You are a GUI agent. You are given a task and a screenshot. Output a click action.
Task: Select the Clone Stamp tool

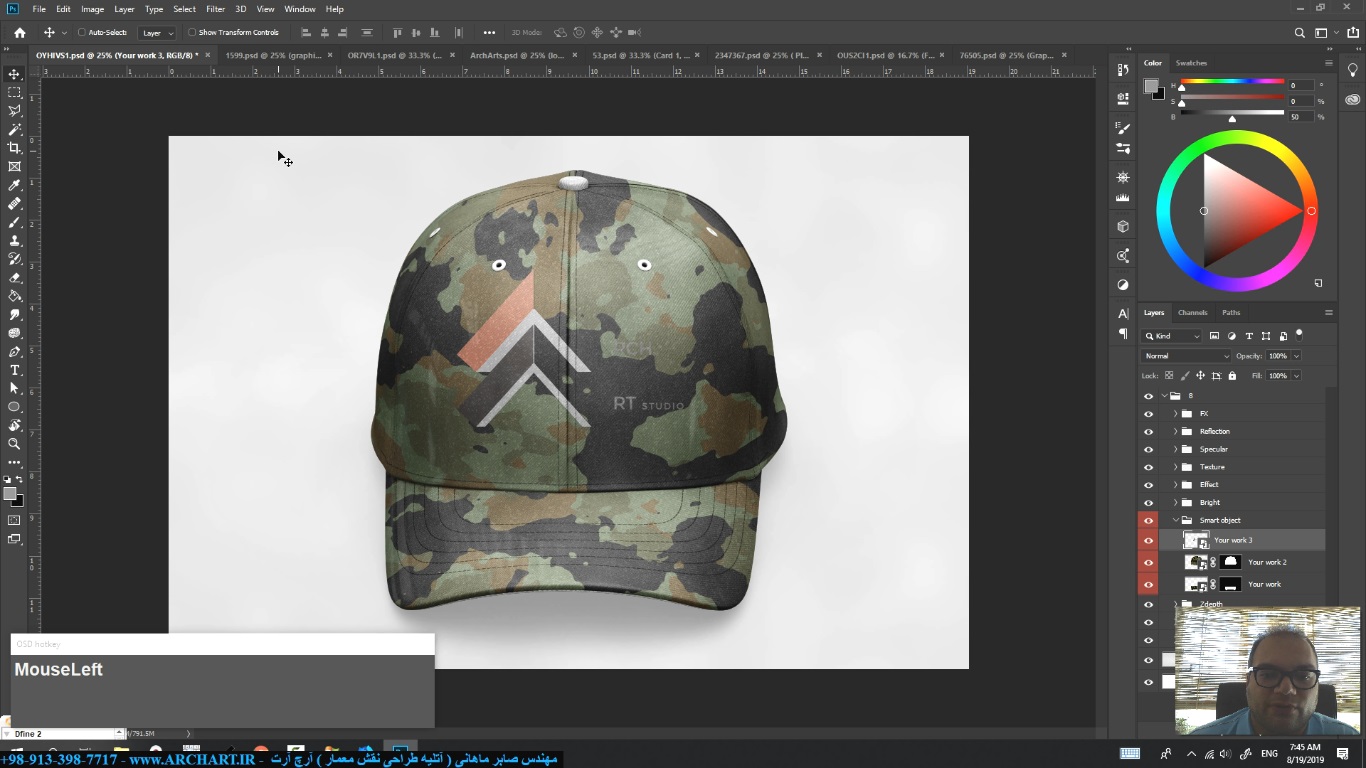coord(14,240)
